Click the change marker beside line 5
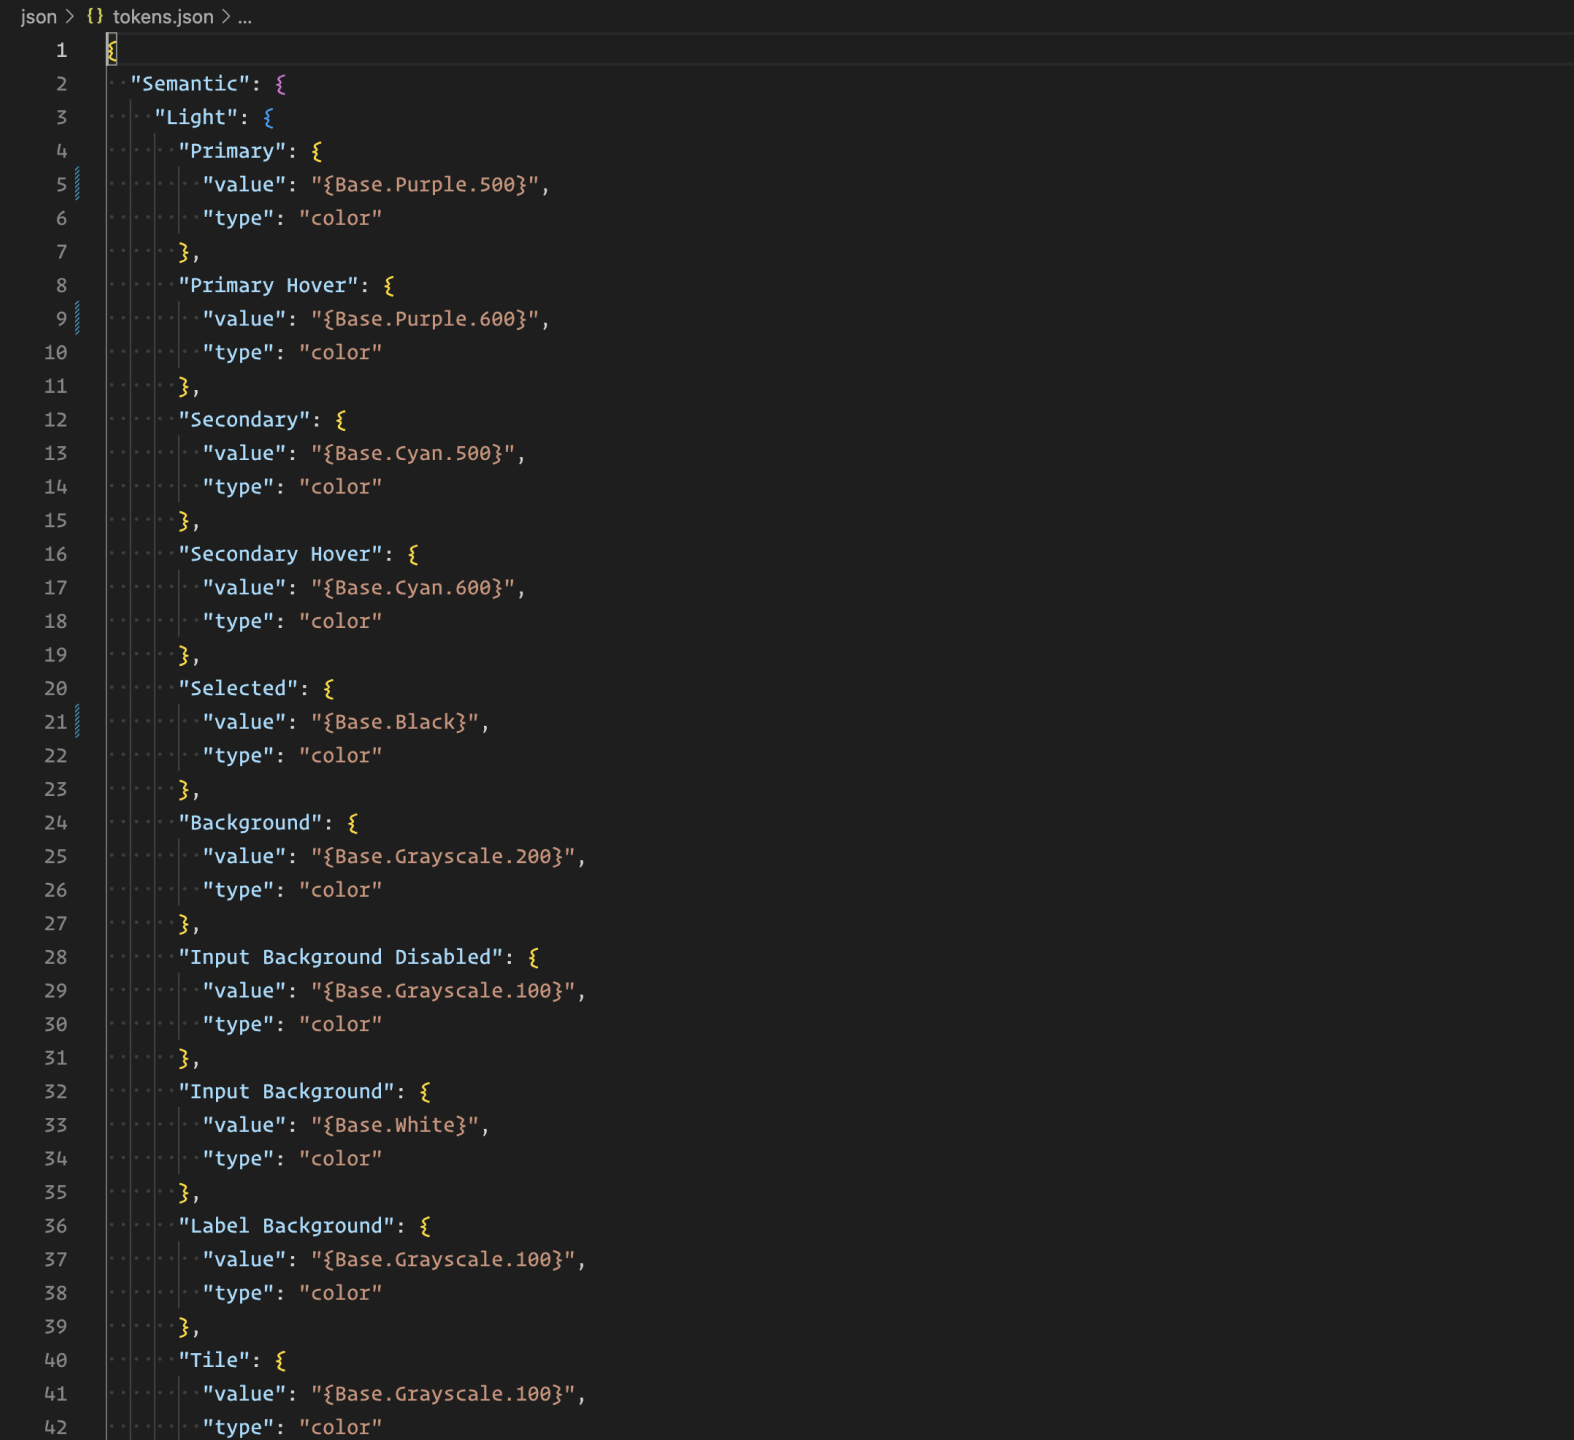The image size is (1574, 1440). (x=78, y=184)
